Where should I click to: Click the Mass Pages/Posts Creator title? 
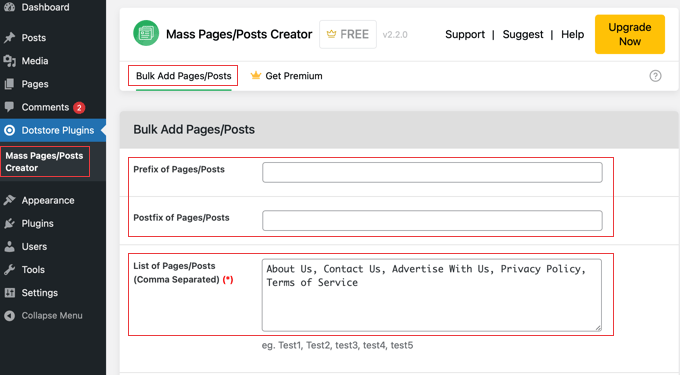[239, 34]
